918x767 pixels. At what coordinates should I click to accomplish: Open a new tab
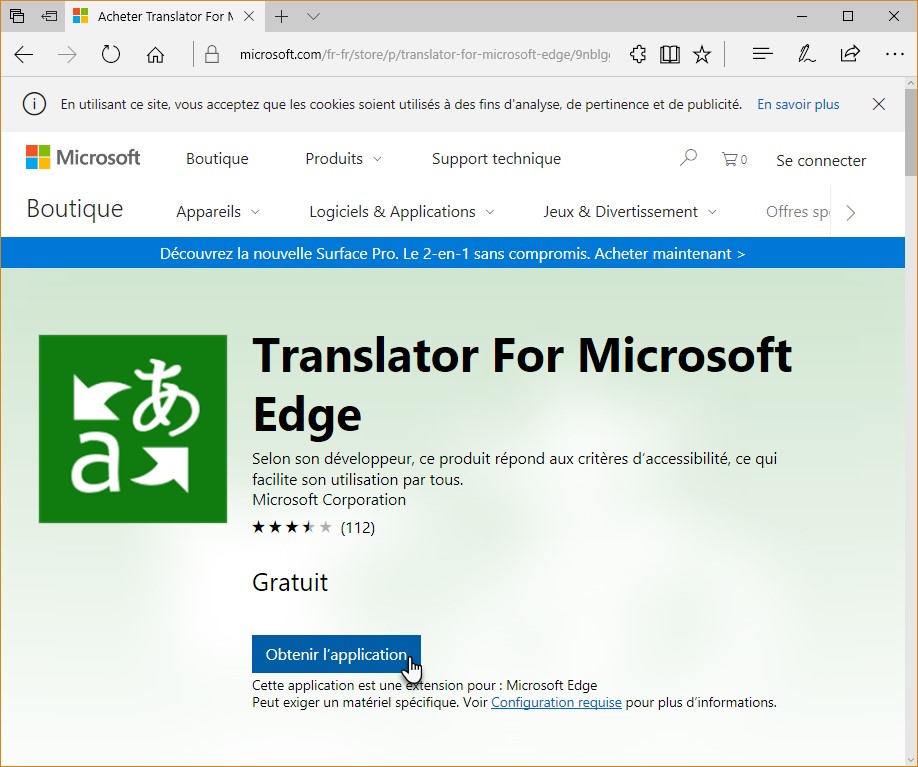(282, 16)
